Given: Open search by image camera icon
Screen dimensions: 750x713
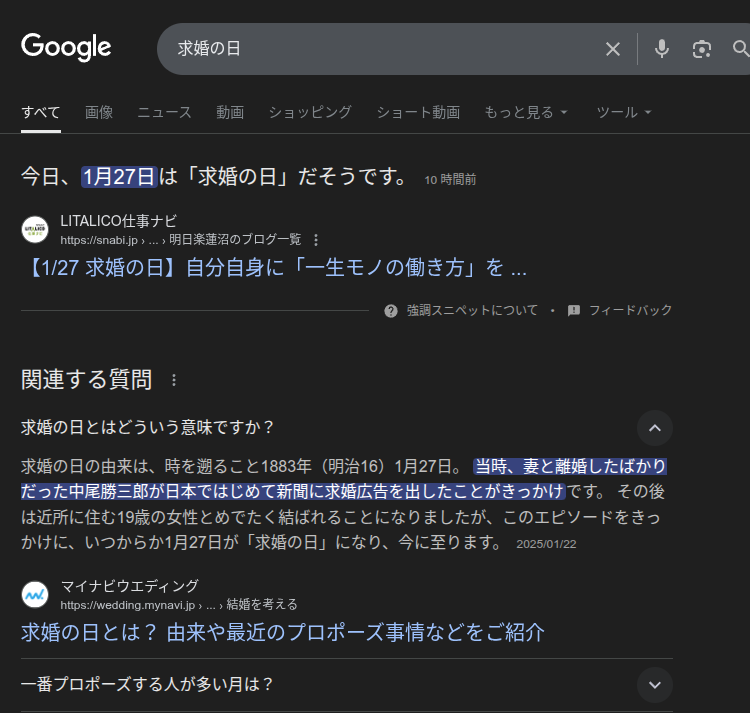Looking at the screenshot, I should click(x=702, y=49).
